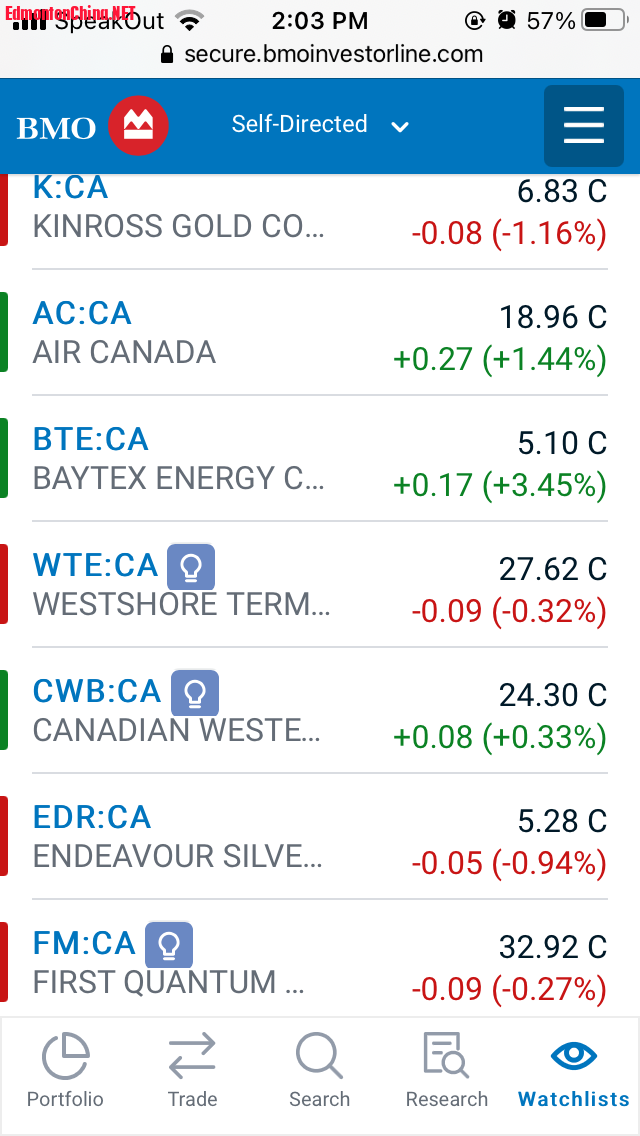Tap lightbulb icon beside WTE:CA
The image size is (640, 1136).
pyautogui.click(x=191, y=567)
